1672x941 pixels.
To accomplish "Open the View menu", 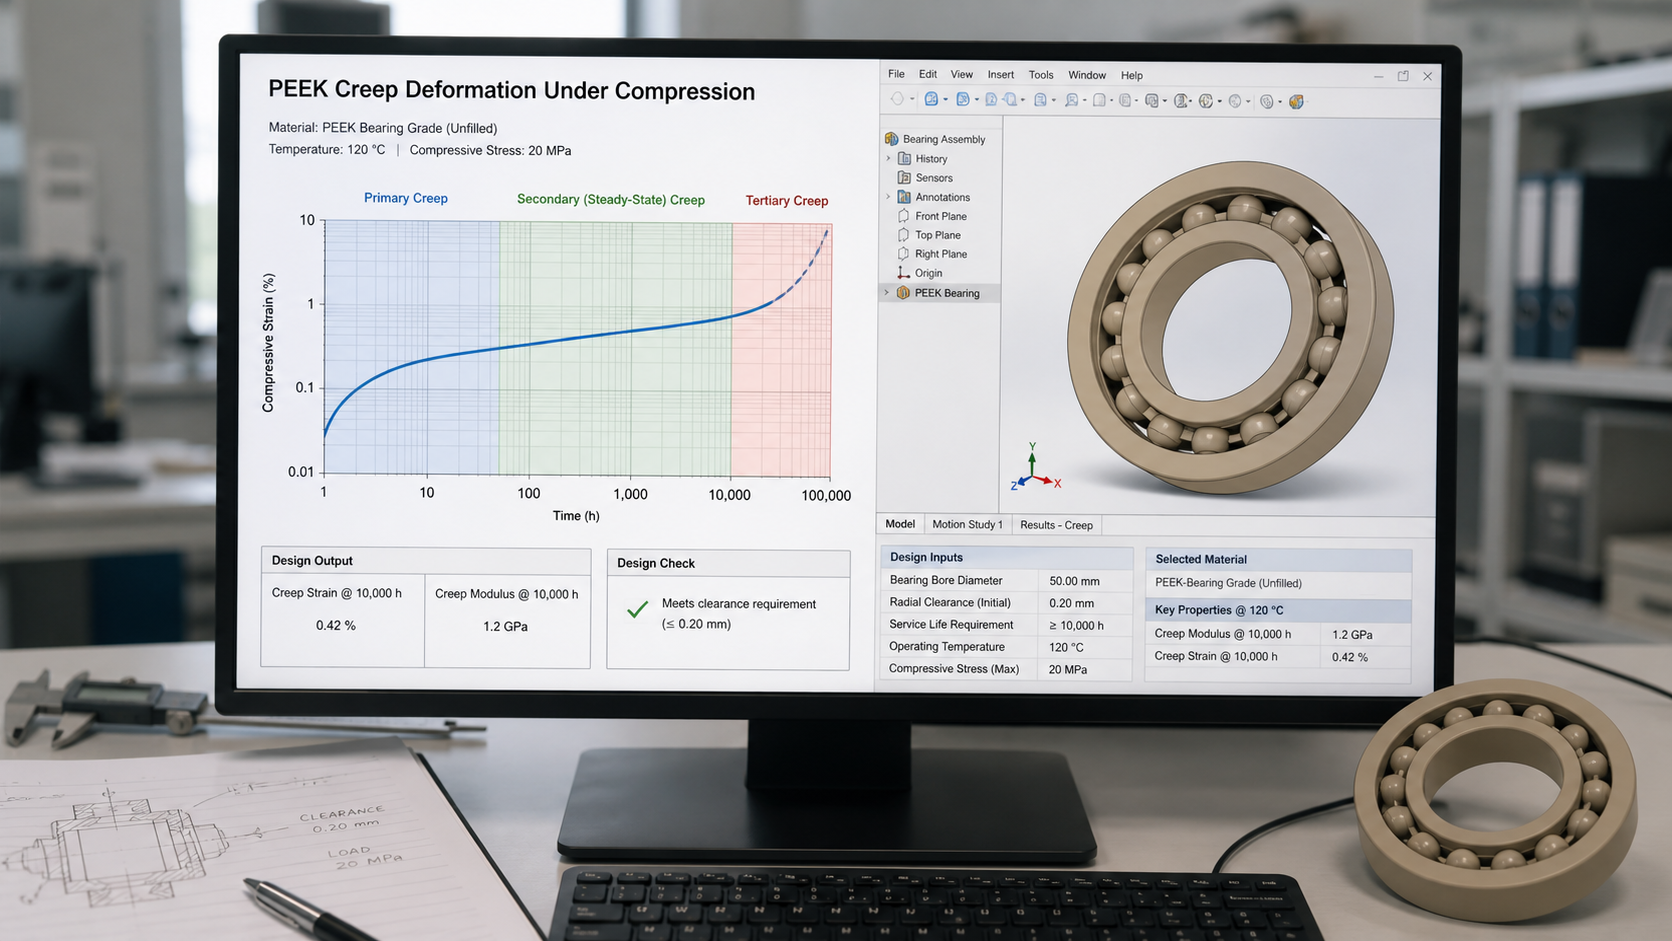I will click(962, 74).
